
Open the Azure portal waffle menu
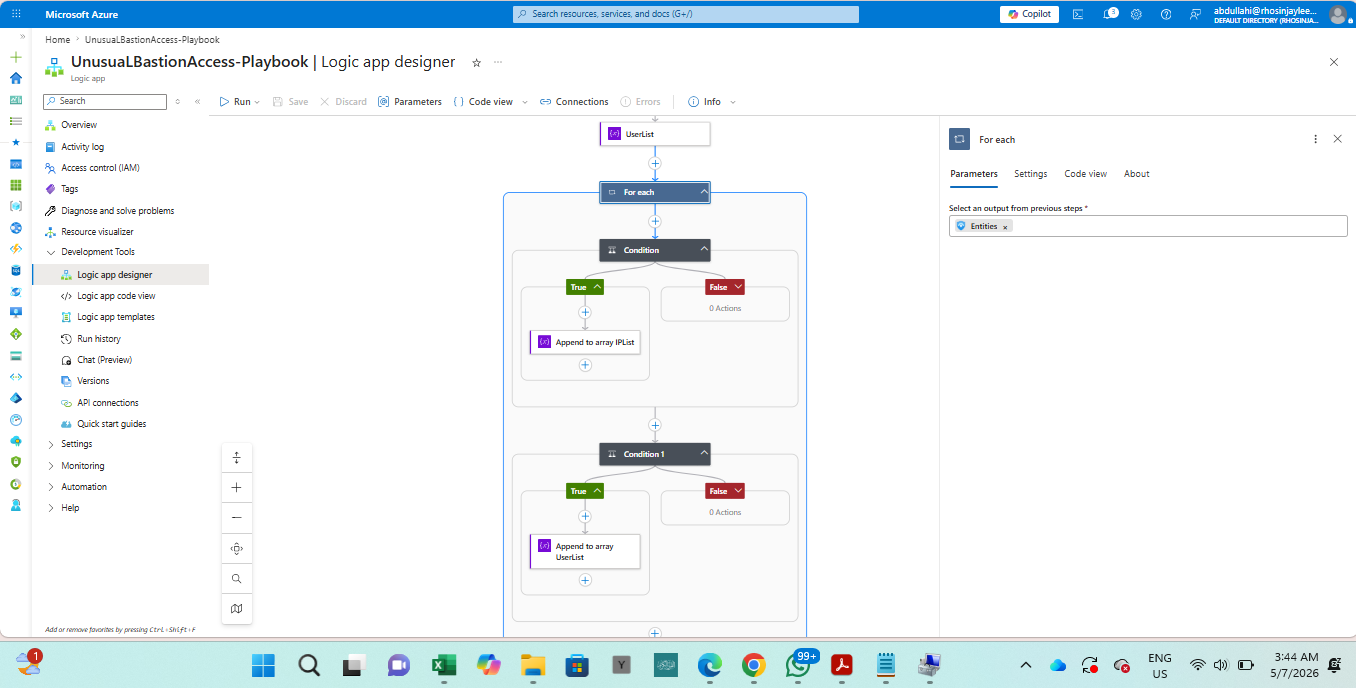pos(16,14)
